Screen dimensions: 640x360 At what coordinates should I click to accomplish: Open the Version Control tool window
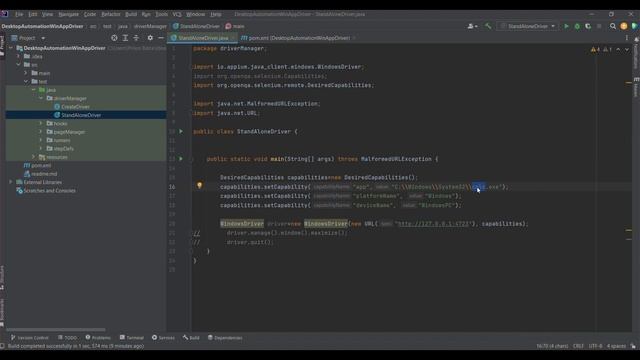point(29,338)
